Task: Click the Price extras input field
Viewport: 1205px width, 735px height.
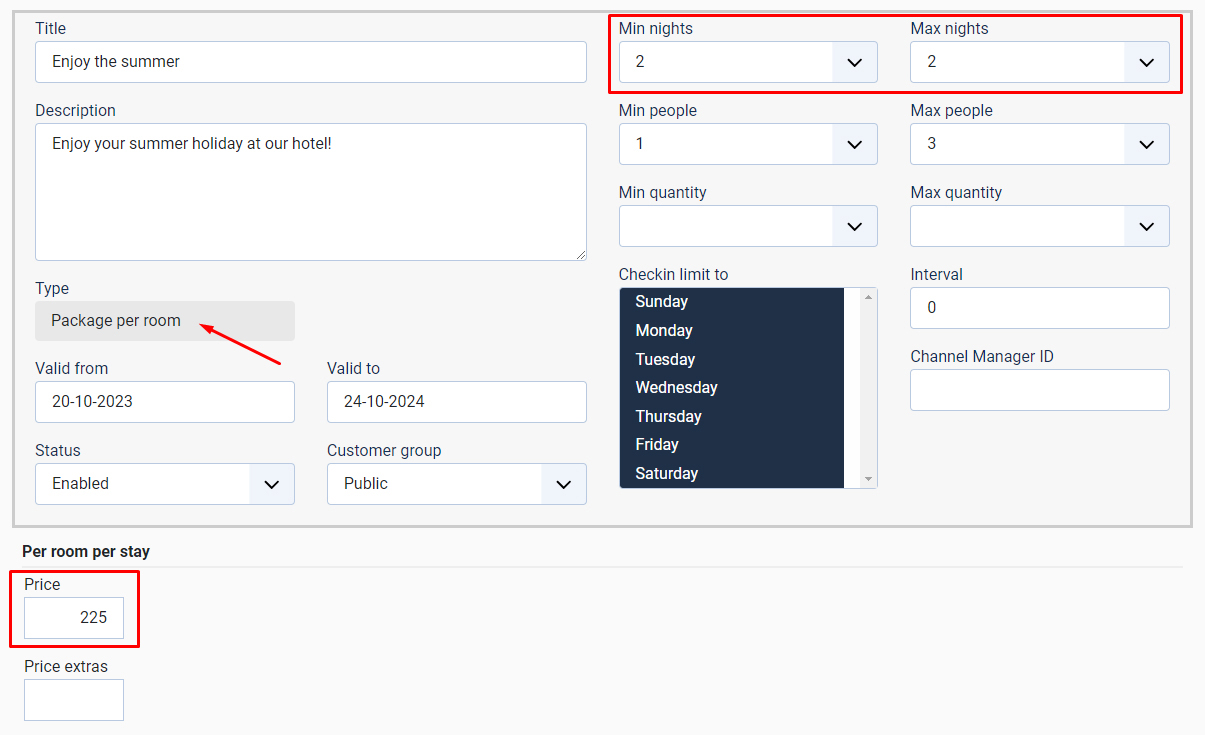Action: click(74, 700)
